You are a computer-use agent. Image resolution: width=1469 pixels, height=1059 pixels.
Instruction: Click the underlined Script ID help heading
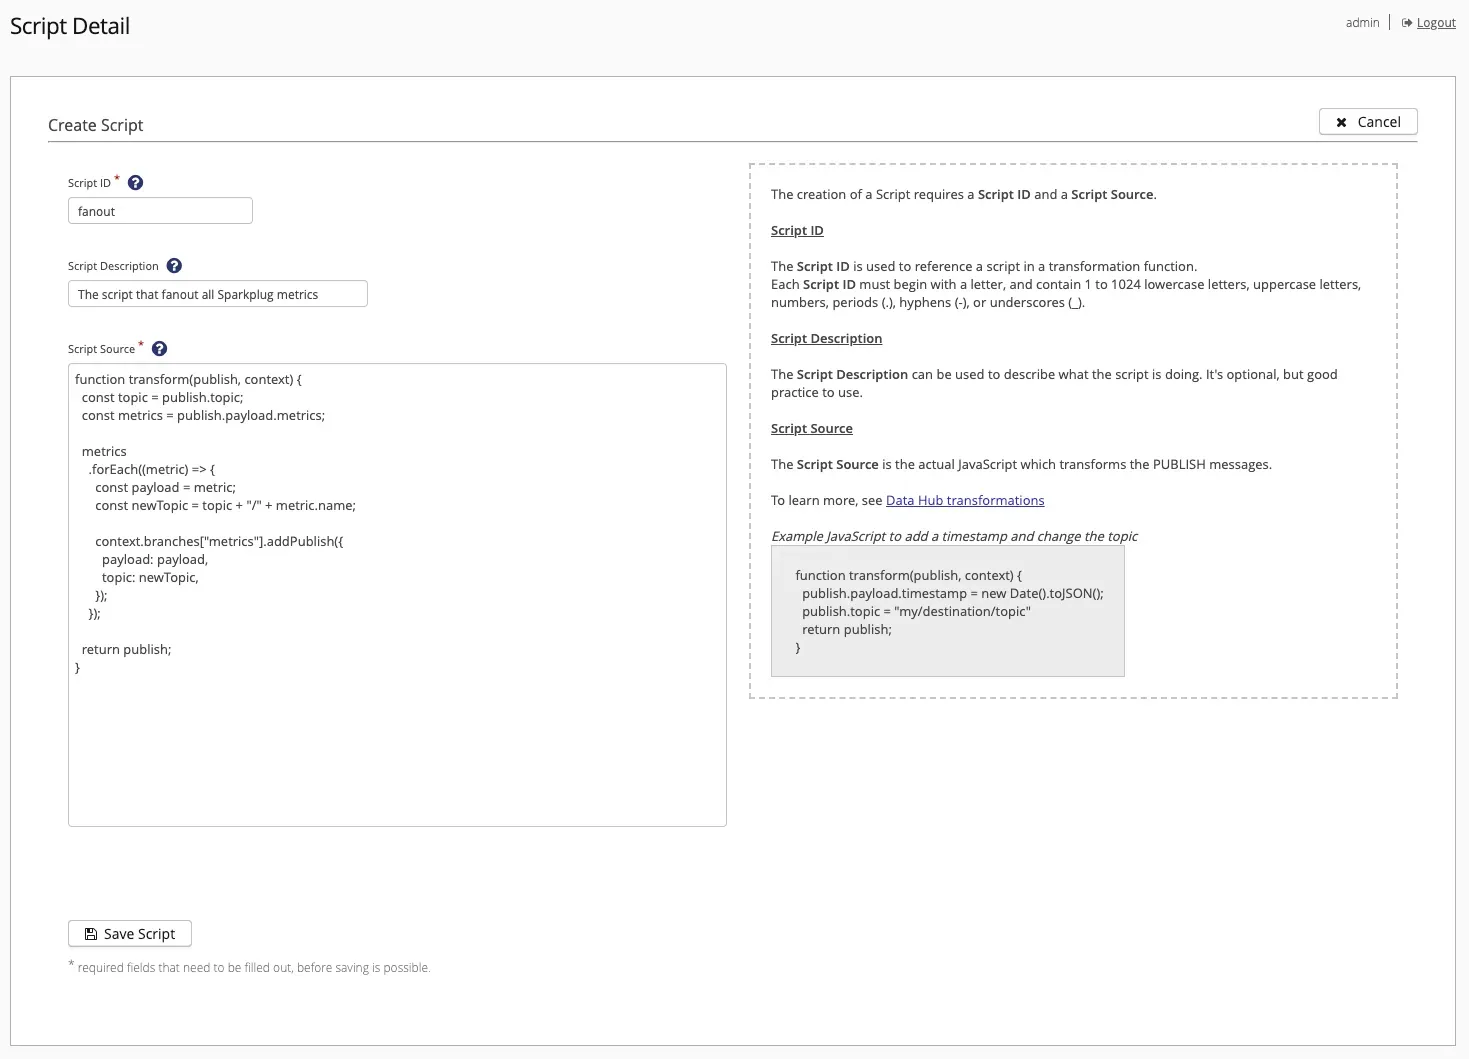point(797,231)
